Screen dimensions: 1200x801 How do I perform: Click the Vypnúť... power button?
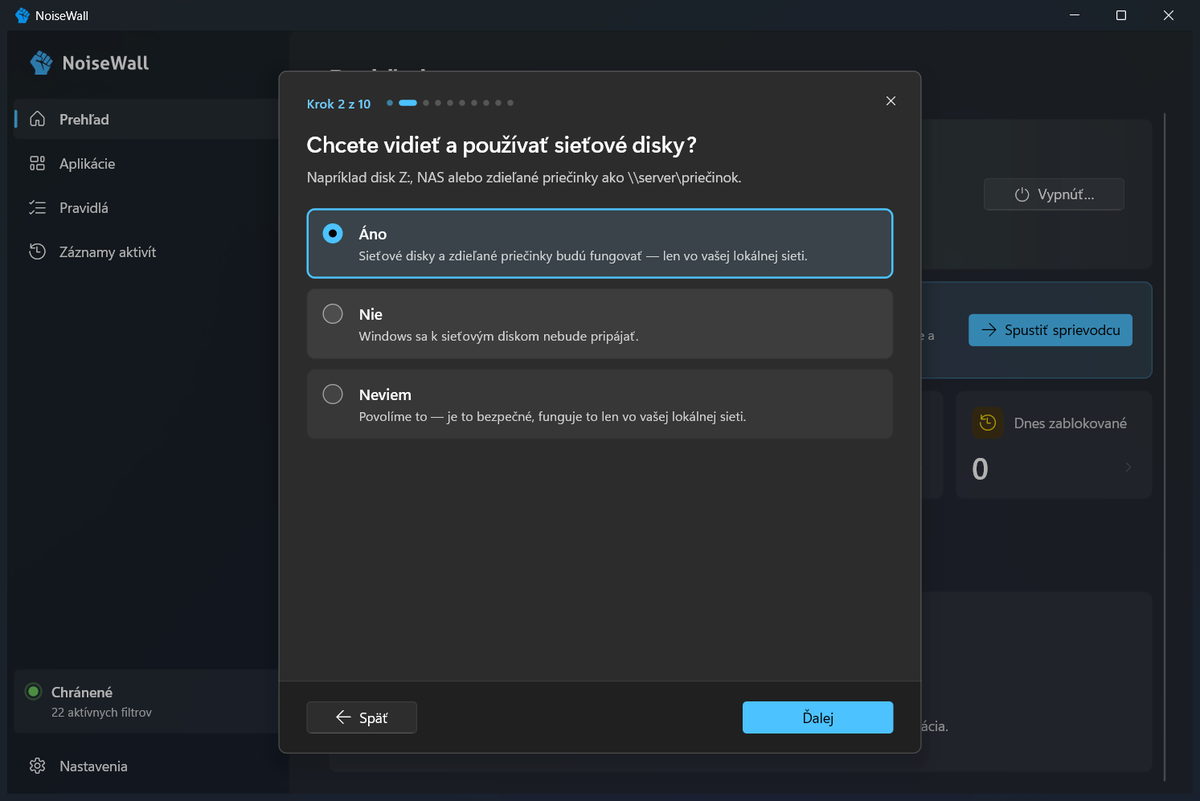[1054, 195]
